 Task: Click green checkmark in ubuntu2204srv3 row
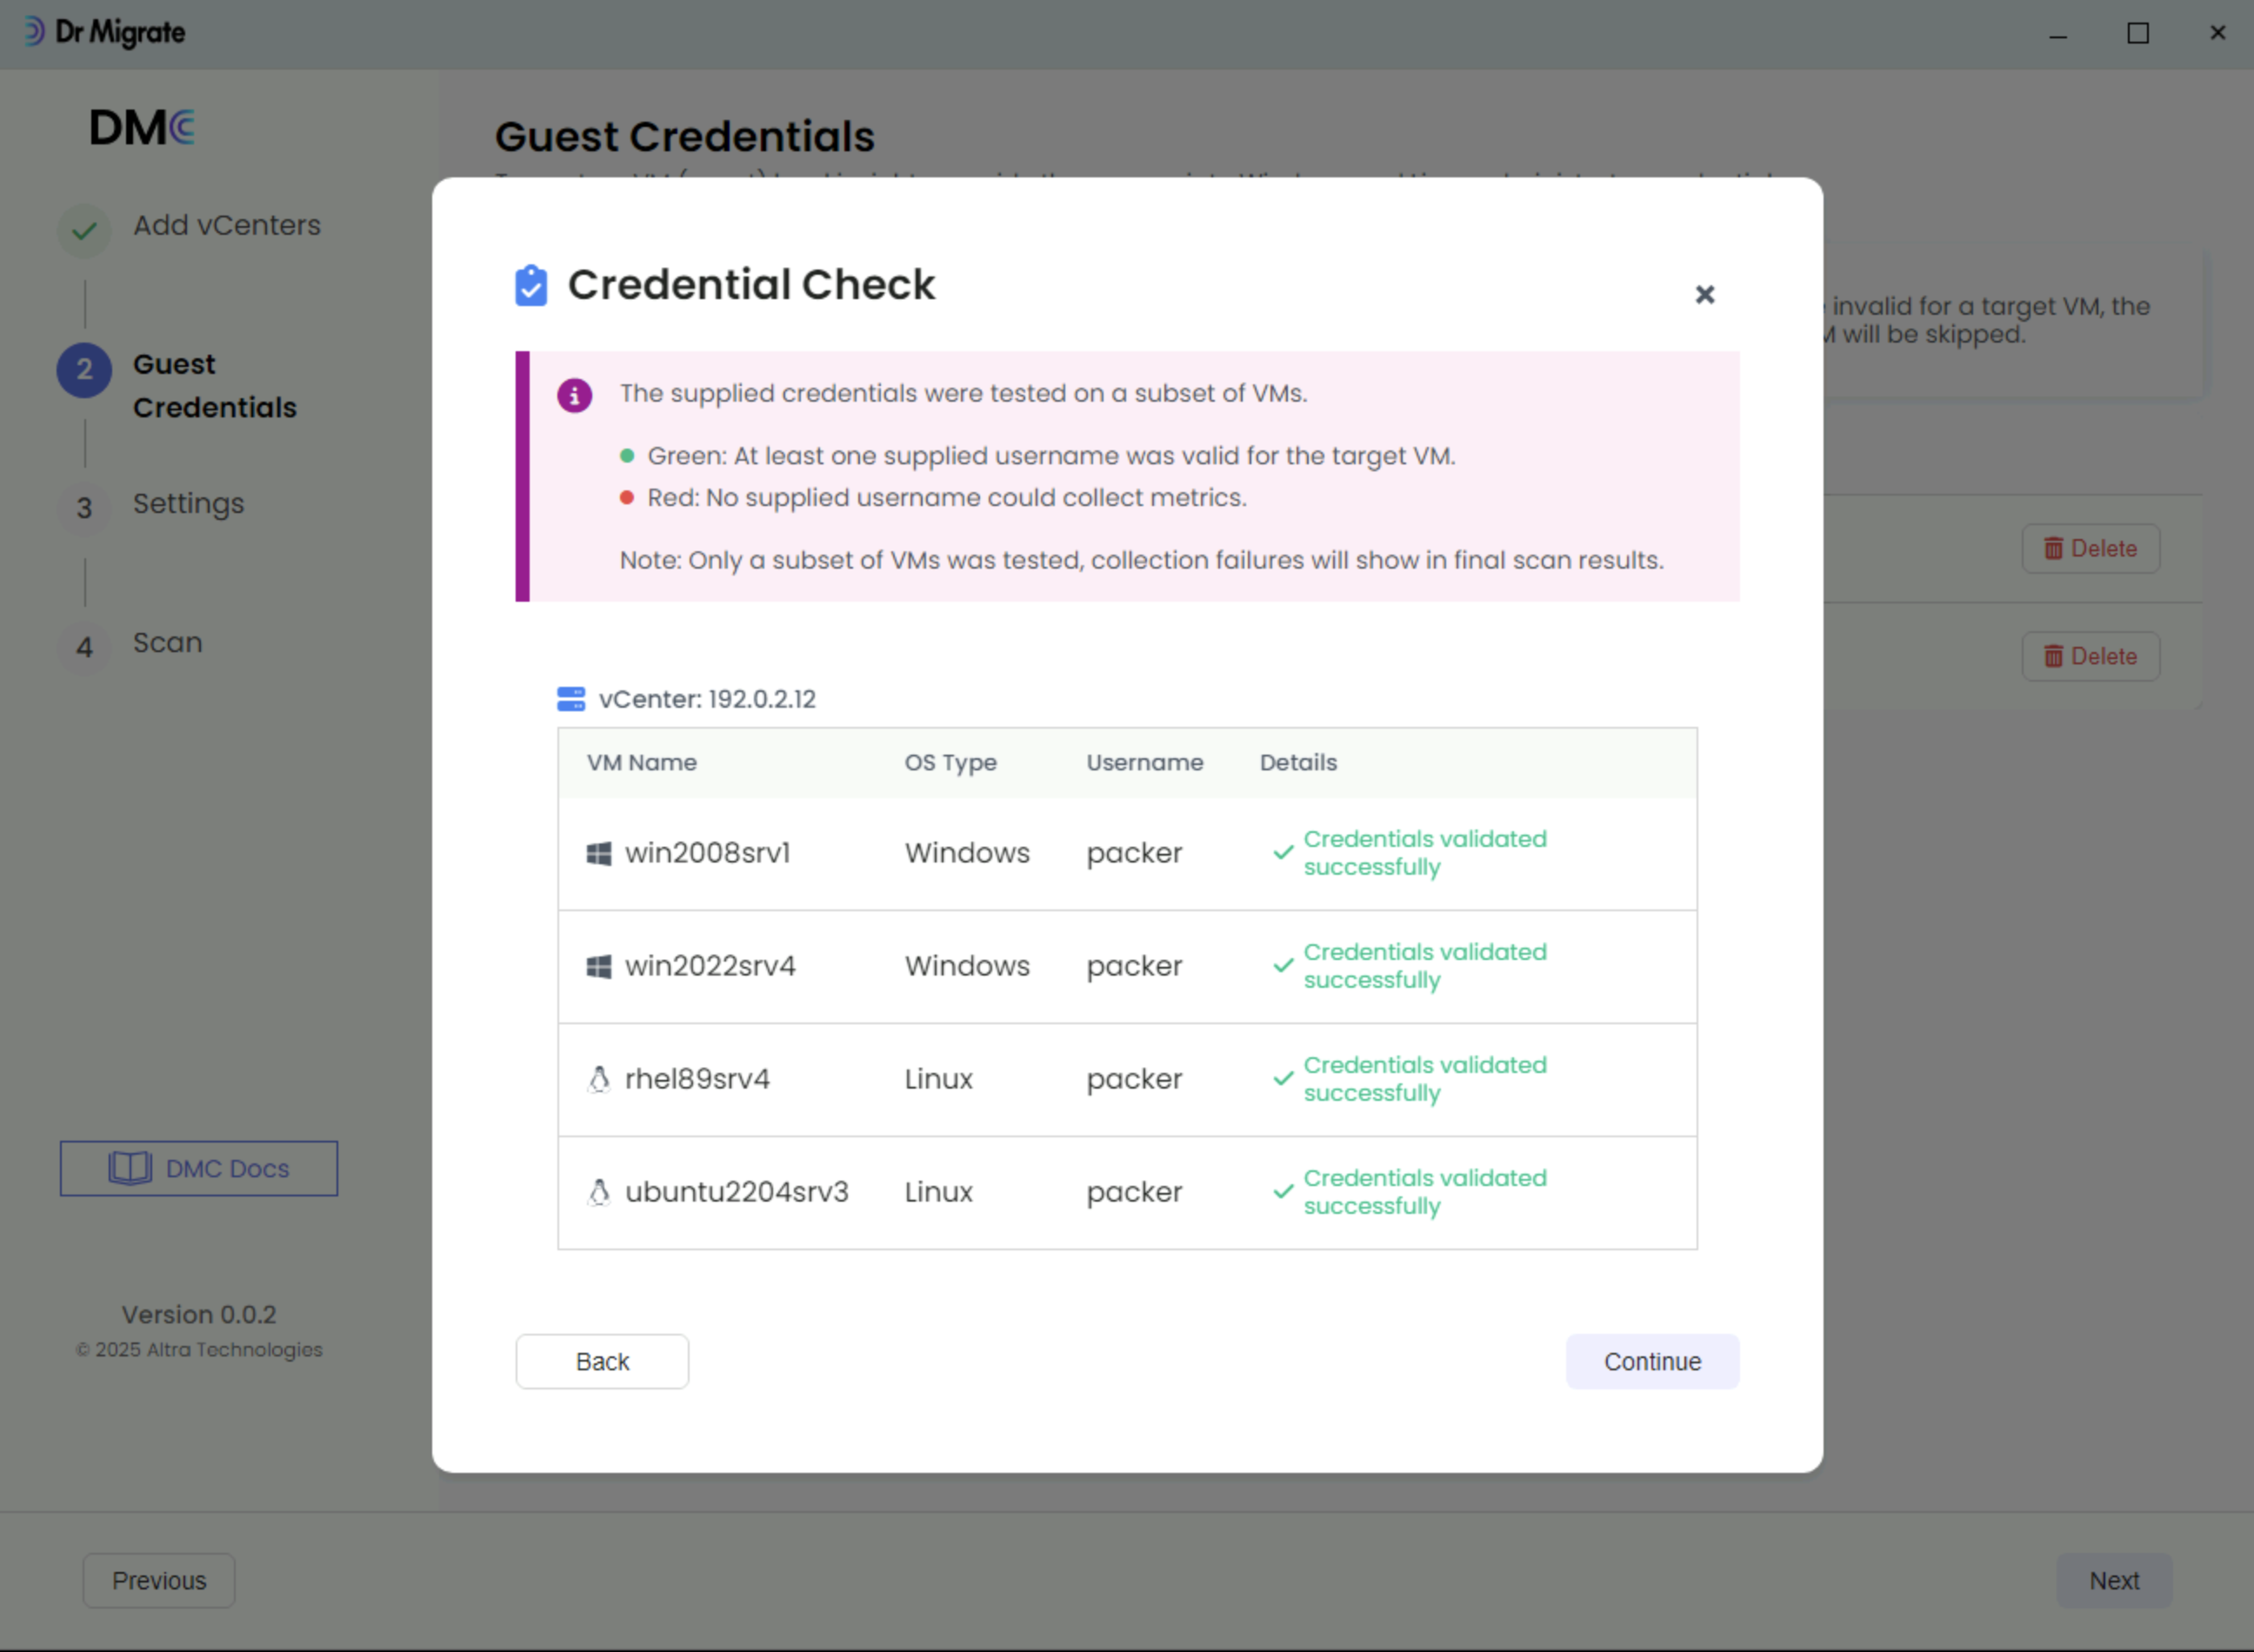(x=1283, y=1192)
